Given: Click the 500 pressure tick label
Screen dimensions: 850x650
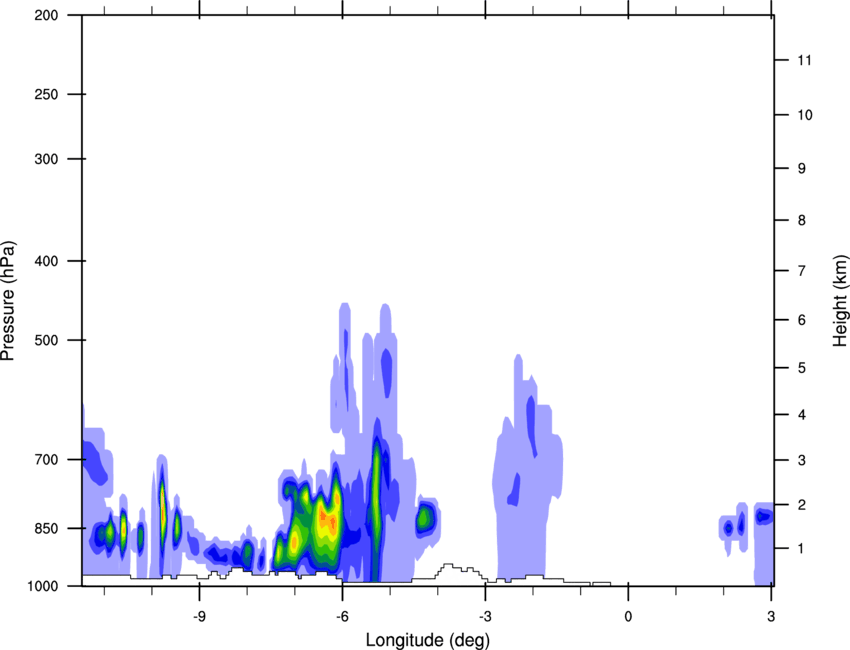Looking at the screenshot, I should point(46,340).
